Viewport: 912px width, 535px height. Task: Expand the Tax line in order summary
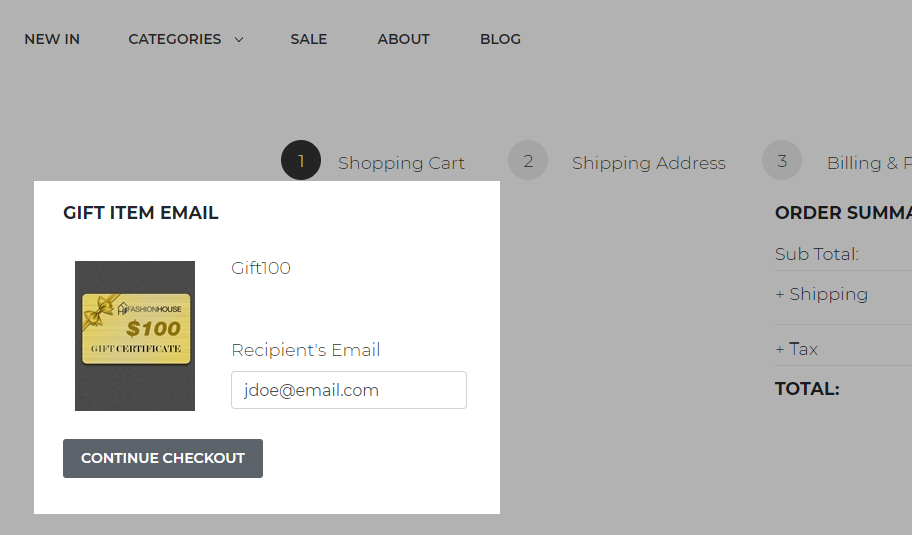click(x=796, y=349)
